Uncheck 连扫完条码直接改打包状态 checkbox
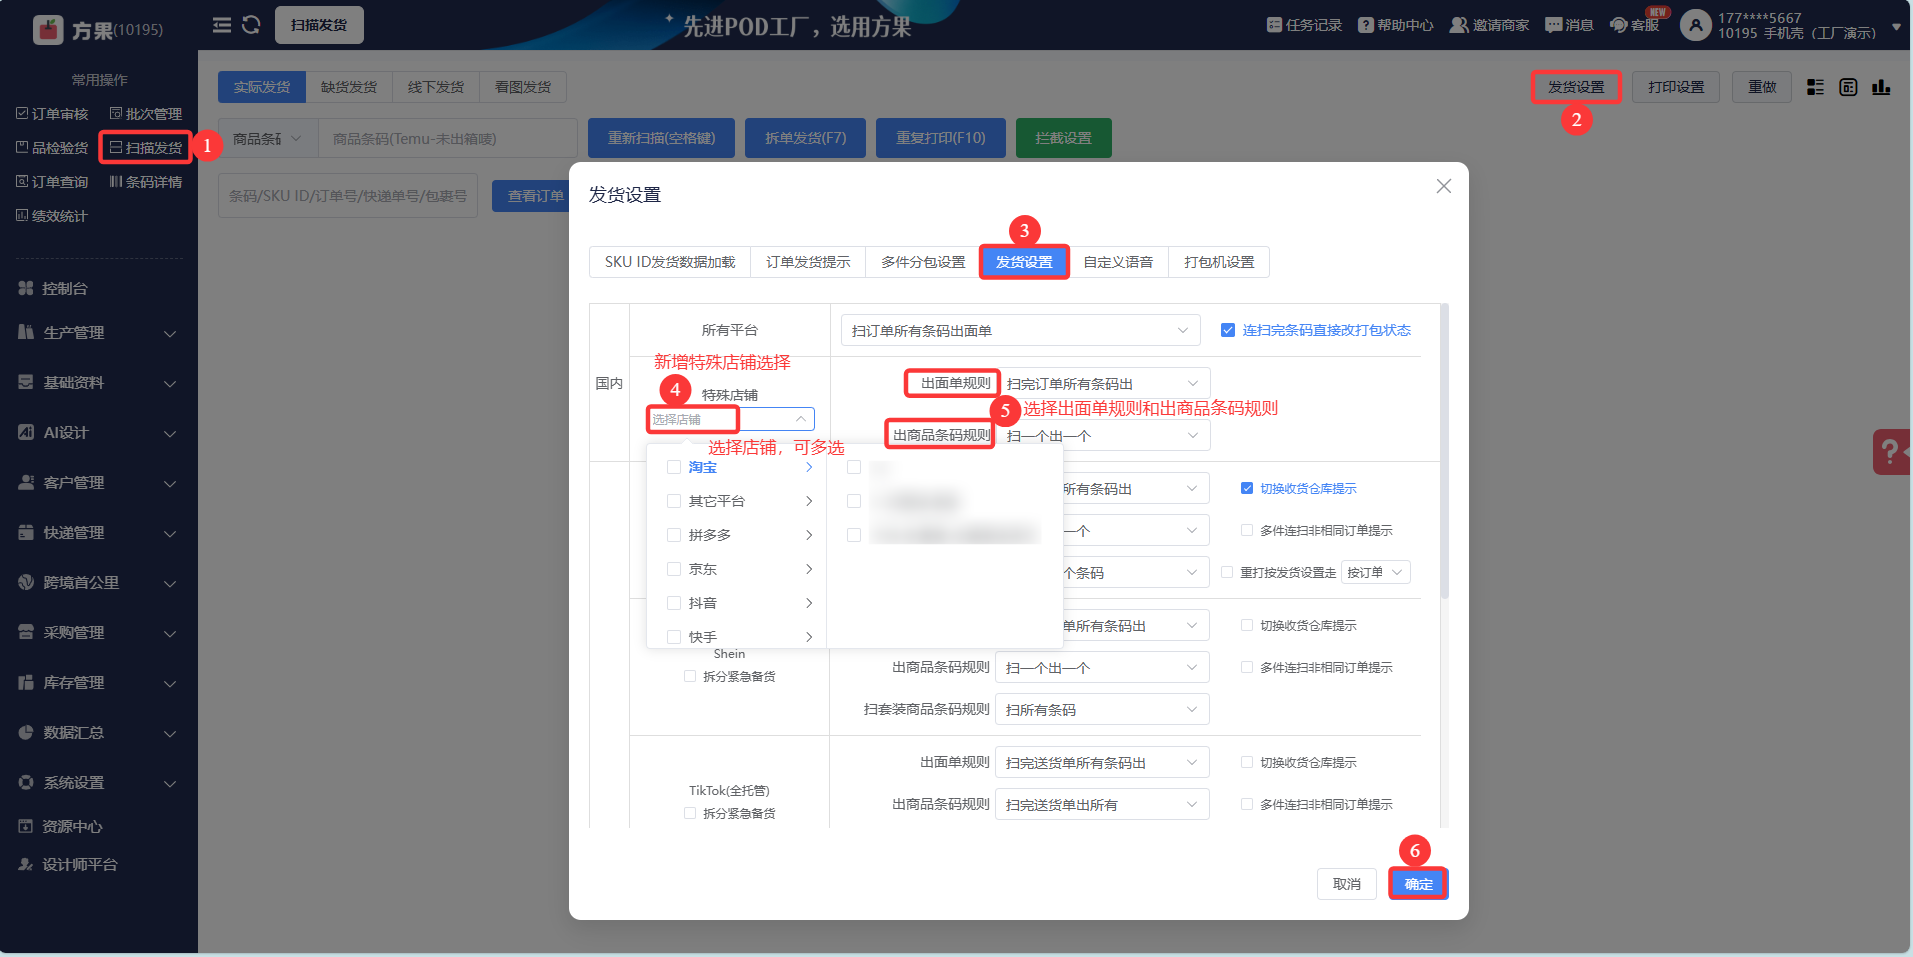1913x957 pixels. 1228,330
